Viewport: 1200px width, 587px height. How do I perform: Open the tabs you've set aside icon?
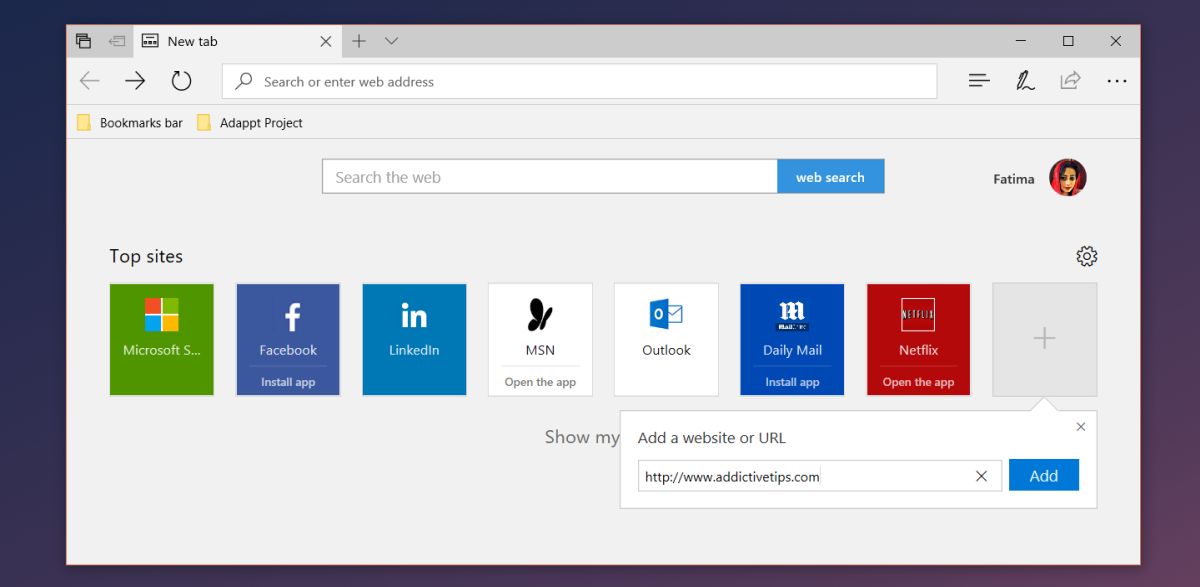click(x=84, y=41)
